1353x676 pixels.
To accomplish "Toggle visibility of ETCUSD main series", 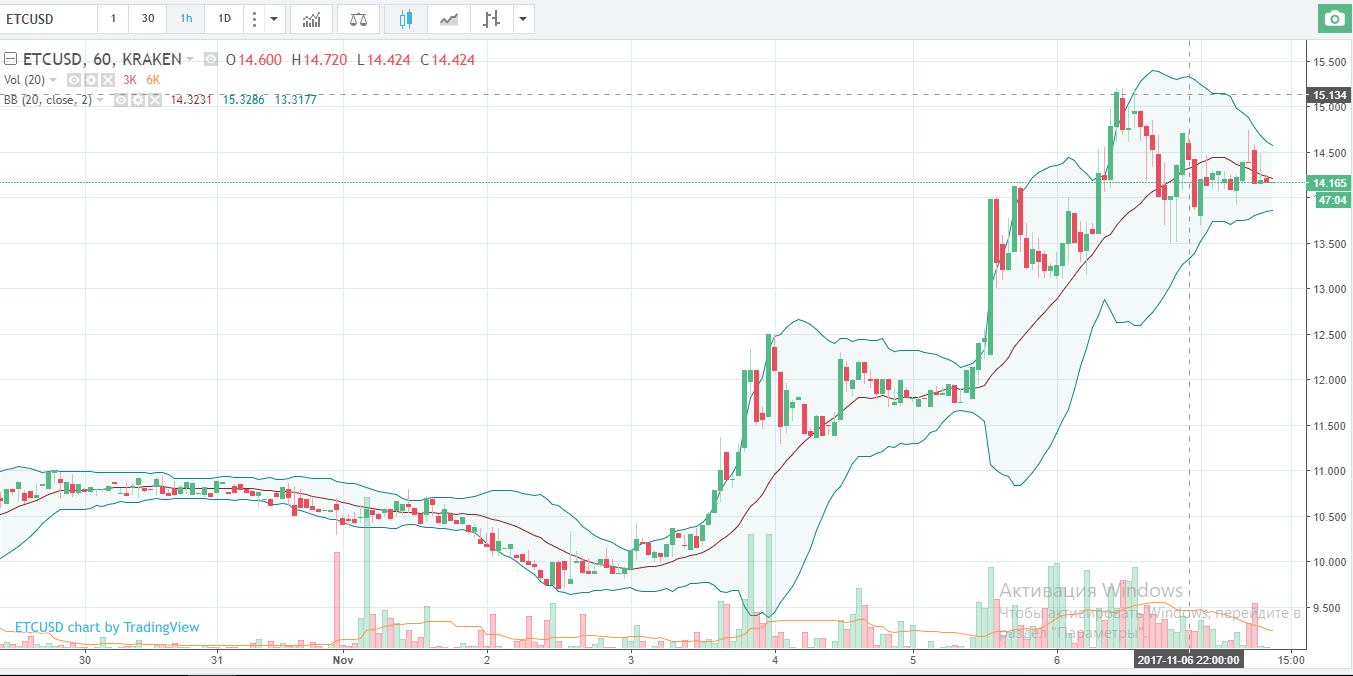I will (x=210, y=60).
